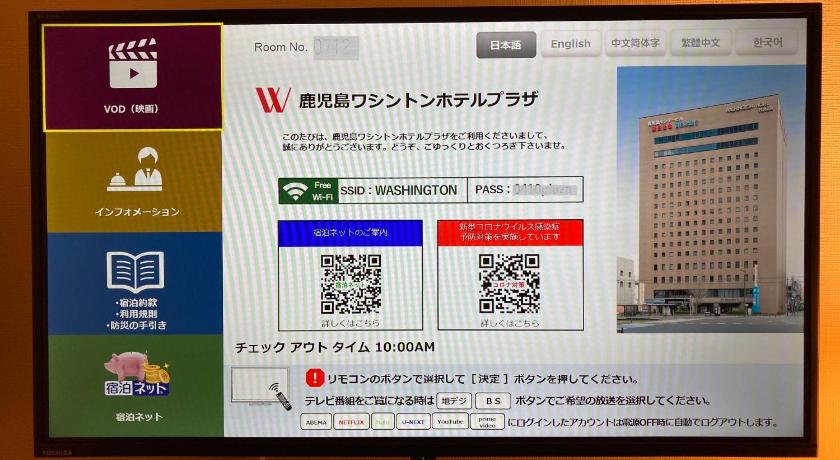Open the インフォメーション concierge tile
The image size is (840, 460).
point(134,182)
